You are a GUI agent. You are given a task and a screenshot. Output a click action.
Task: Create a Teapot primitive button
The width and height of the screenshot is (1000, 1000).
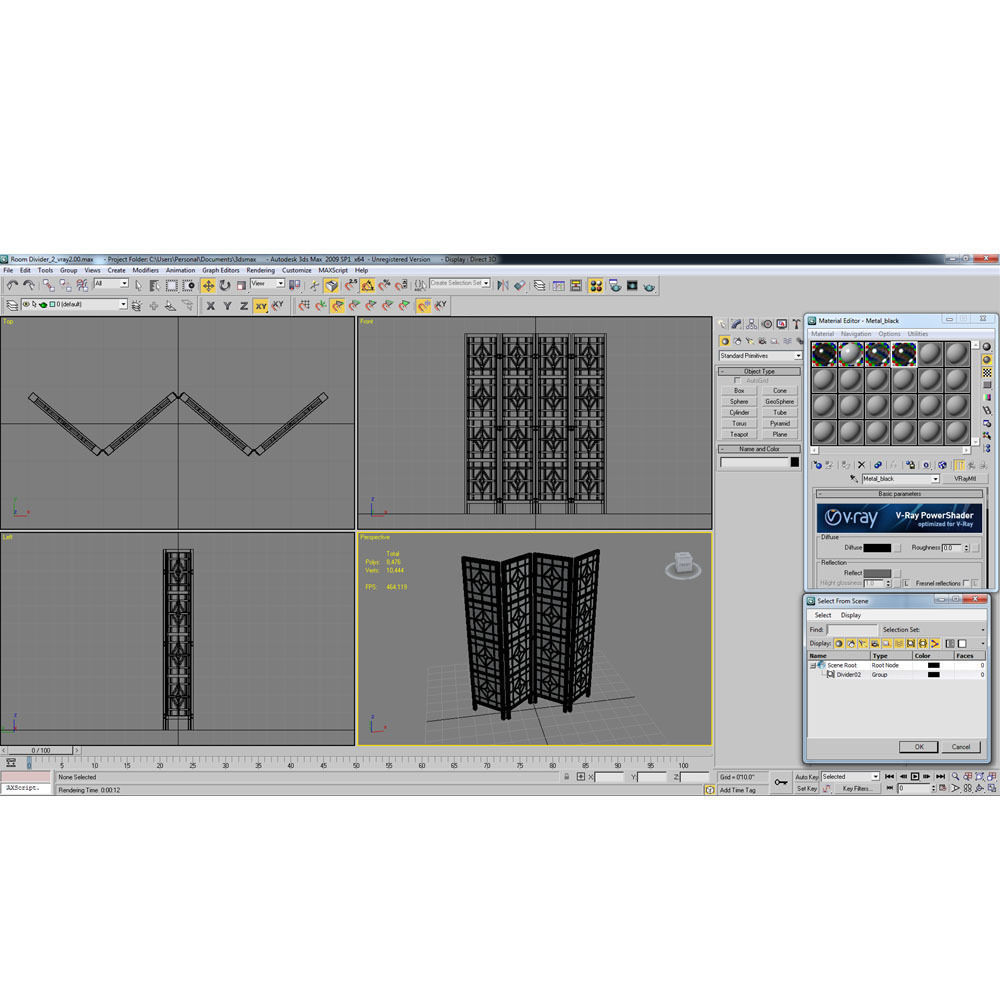point(739,434)
